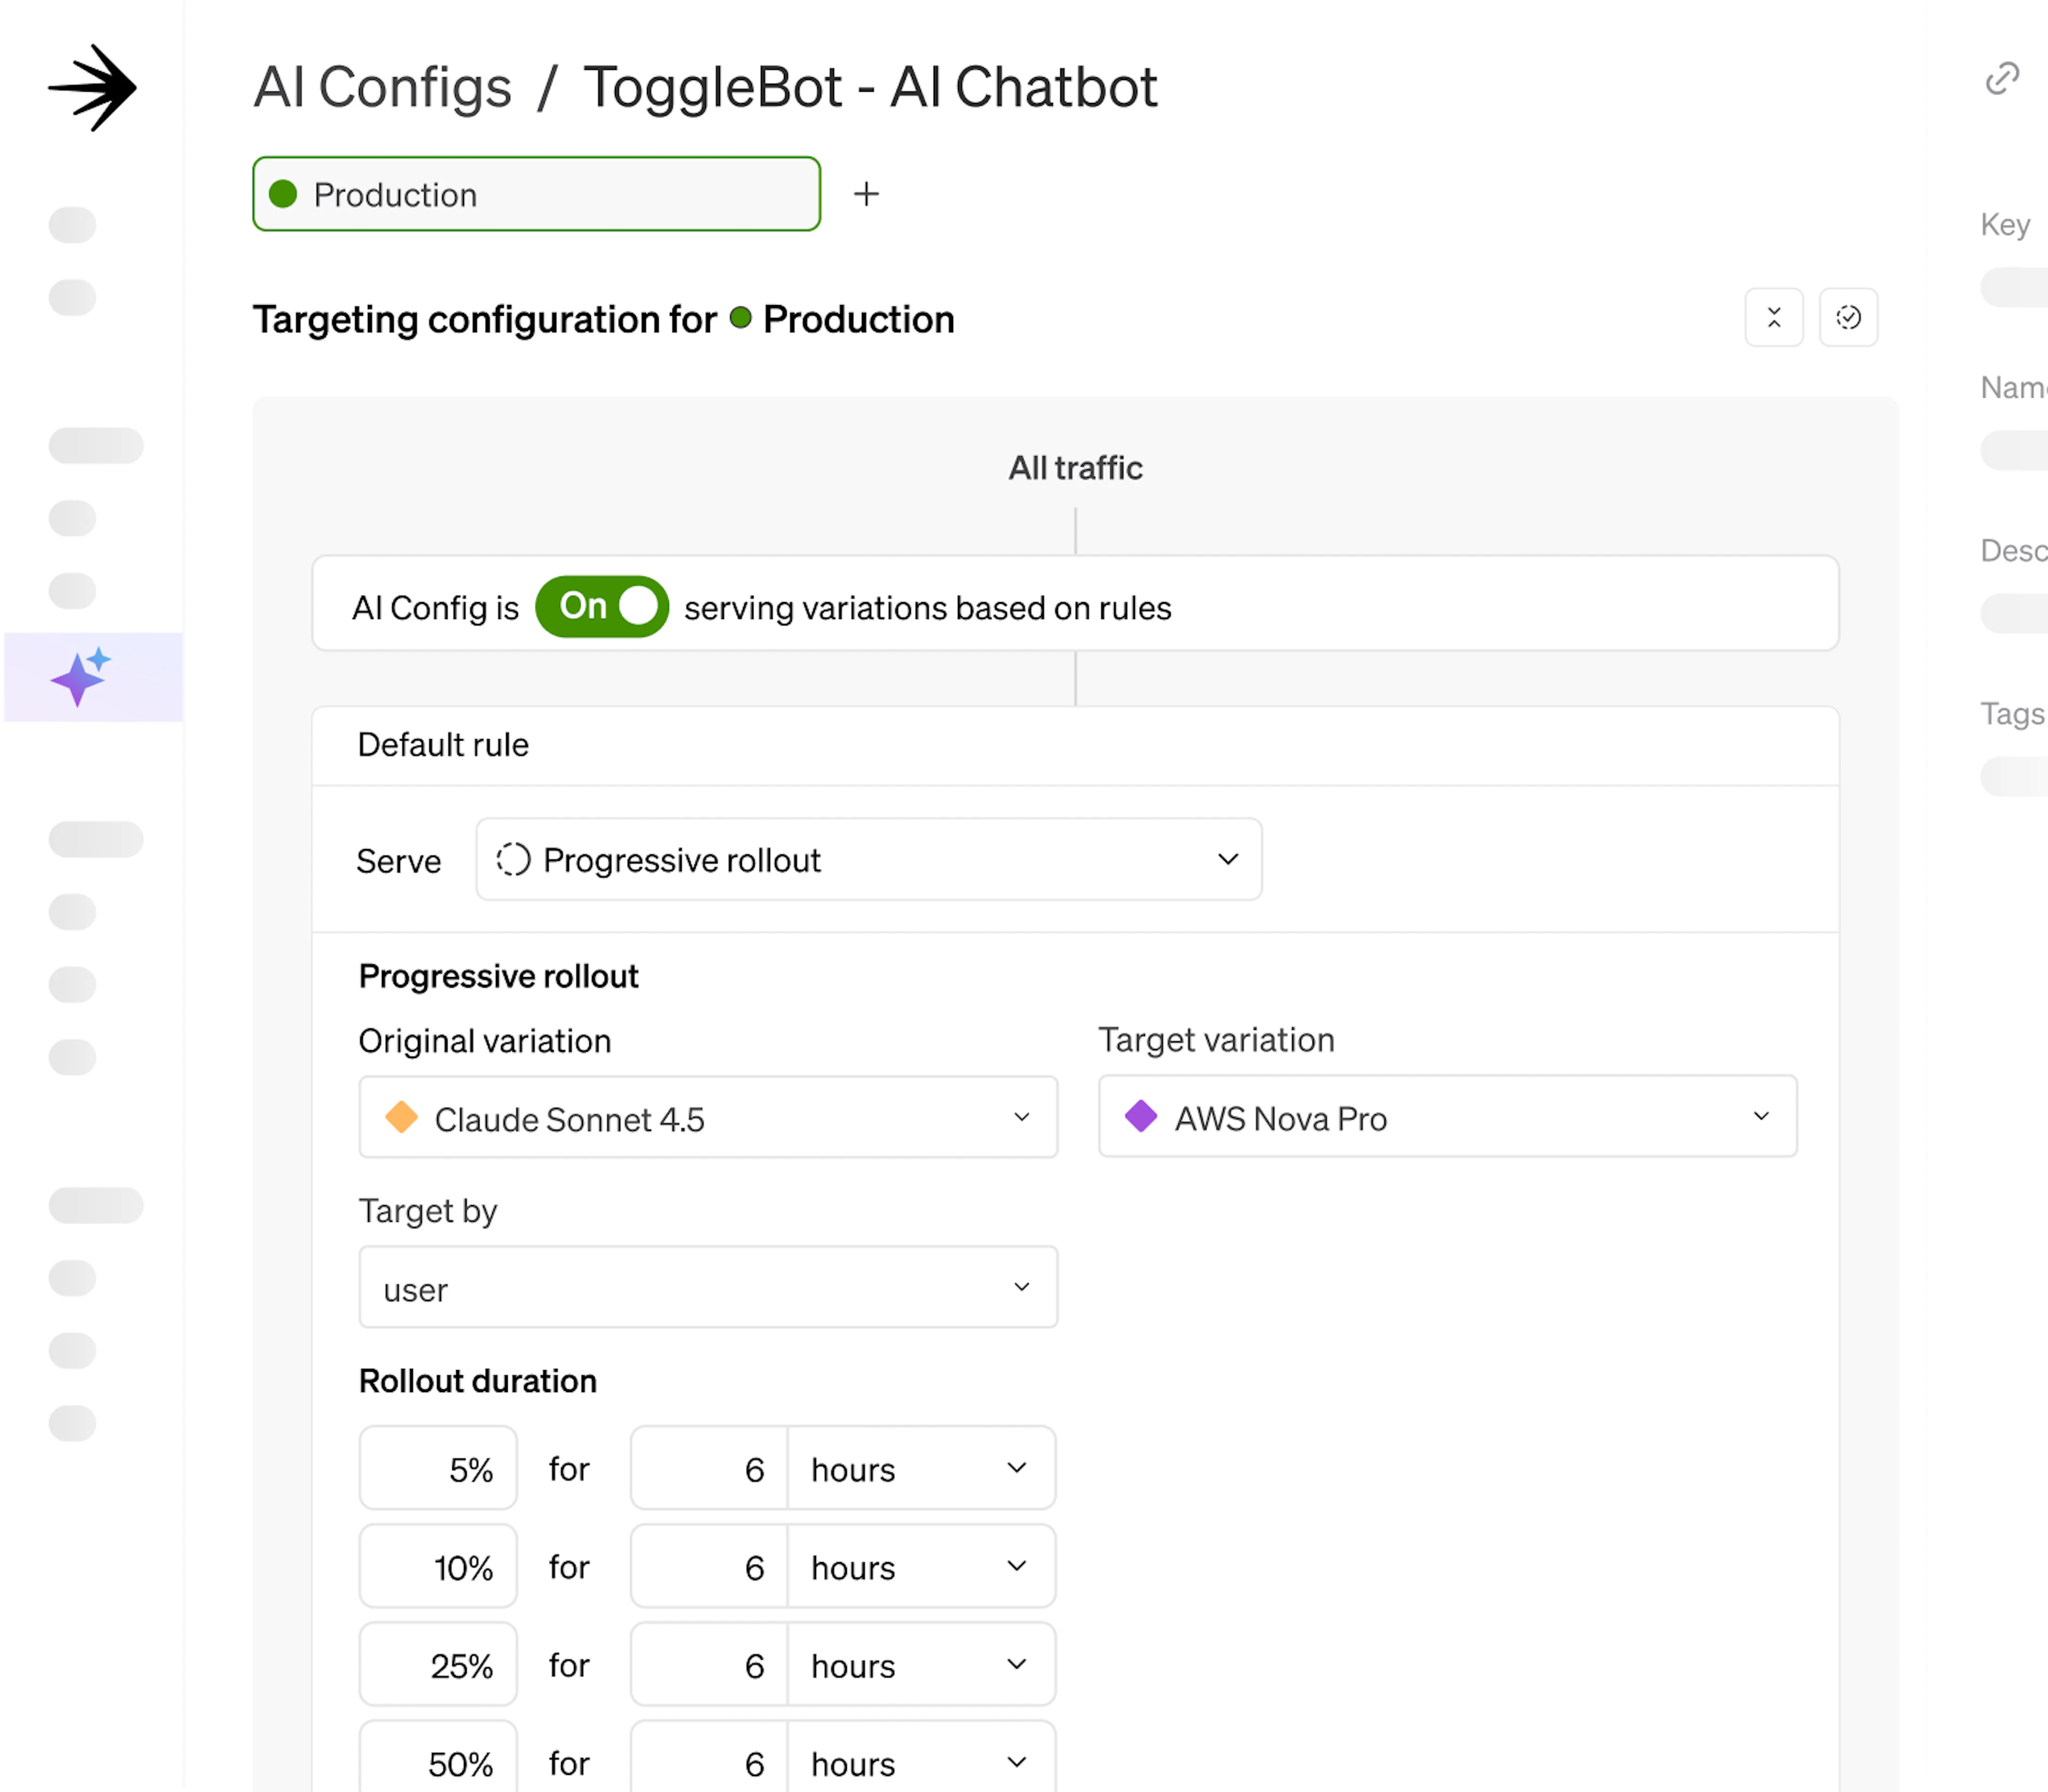
Task: Open the Target by user dropdown
Action: click(708, 1287)
